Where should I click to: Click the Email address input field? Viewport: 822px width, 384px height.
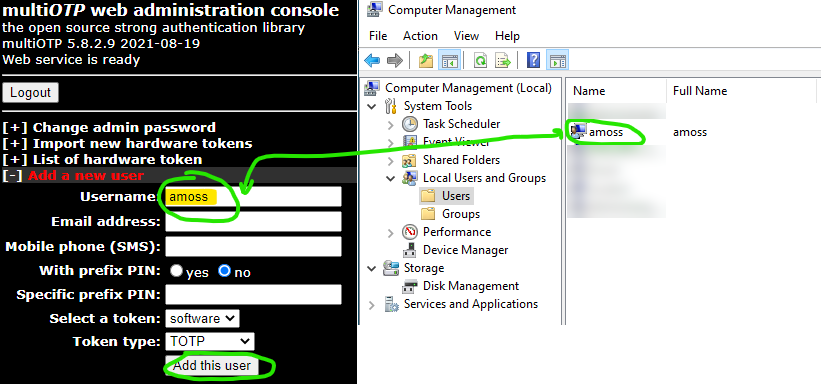[x=253, y=221]
